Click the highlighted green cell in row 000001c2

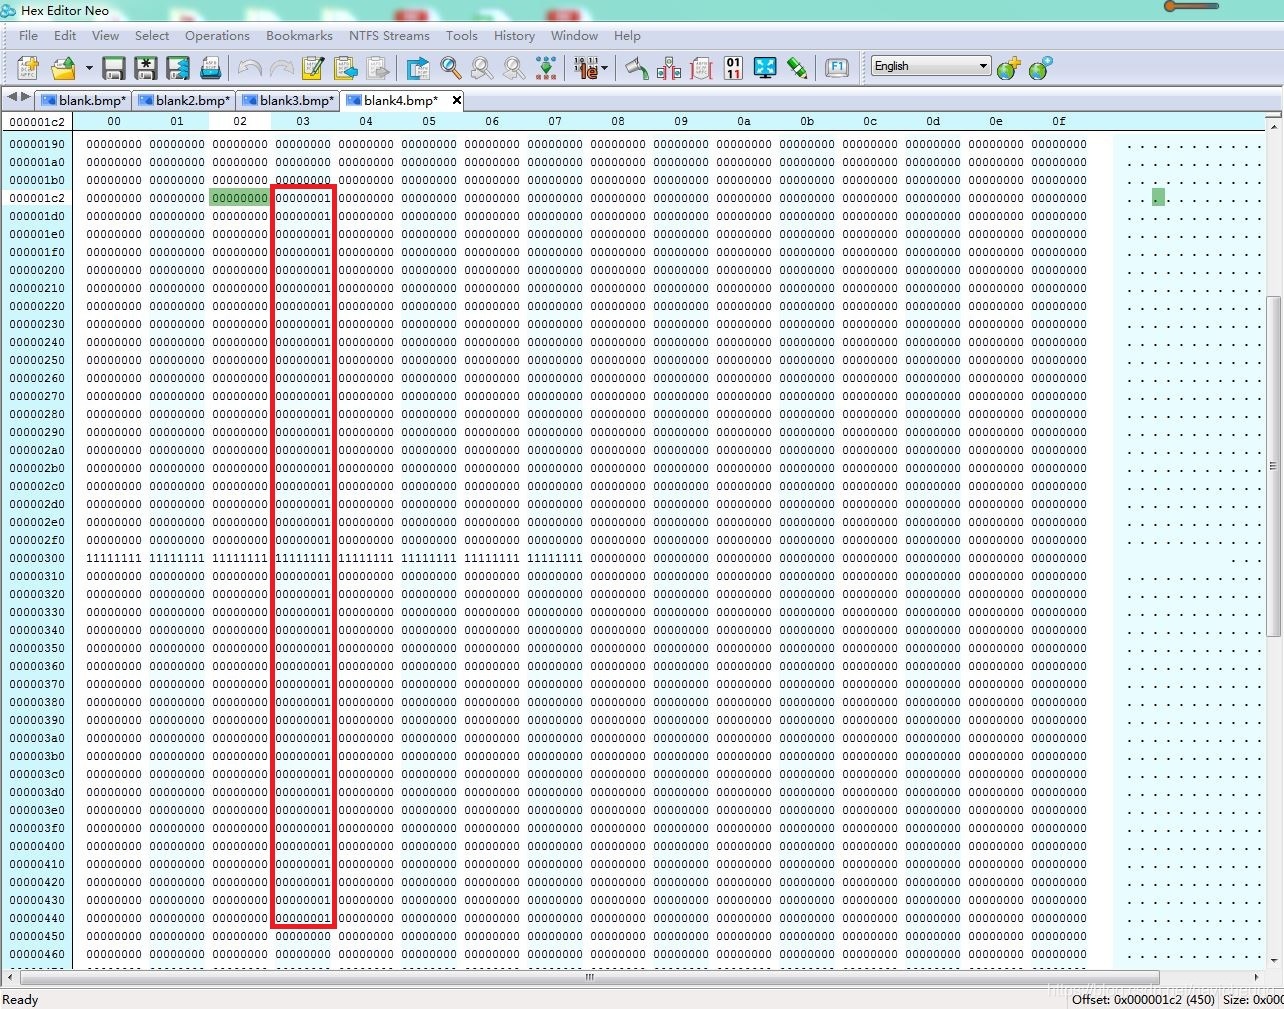click(x=240, y=198)
